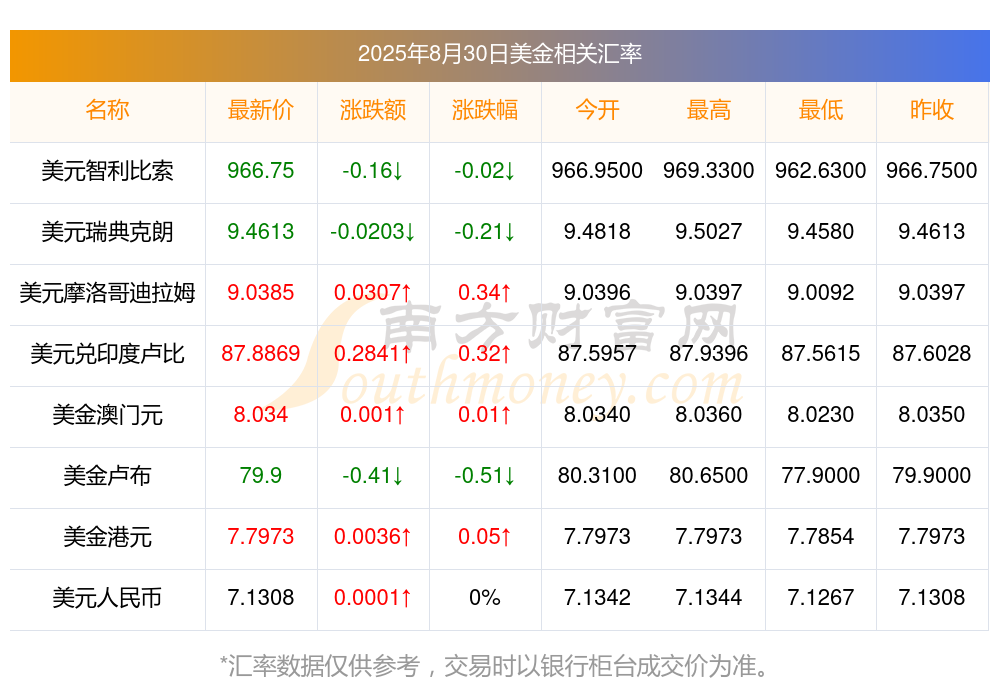Image resolution: width=1000 pixels, height=698 pixels.
Task: Click opening price 80.3100
Action: pyautogui.click(x=597, y=475)
